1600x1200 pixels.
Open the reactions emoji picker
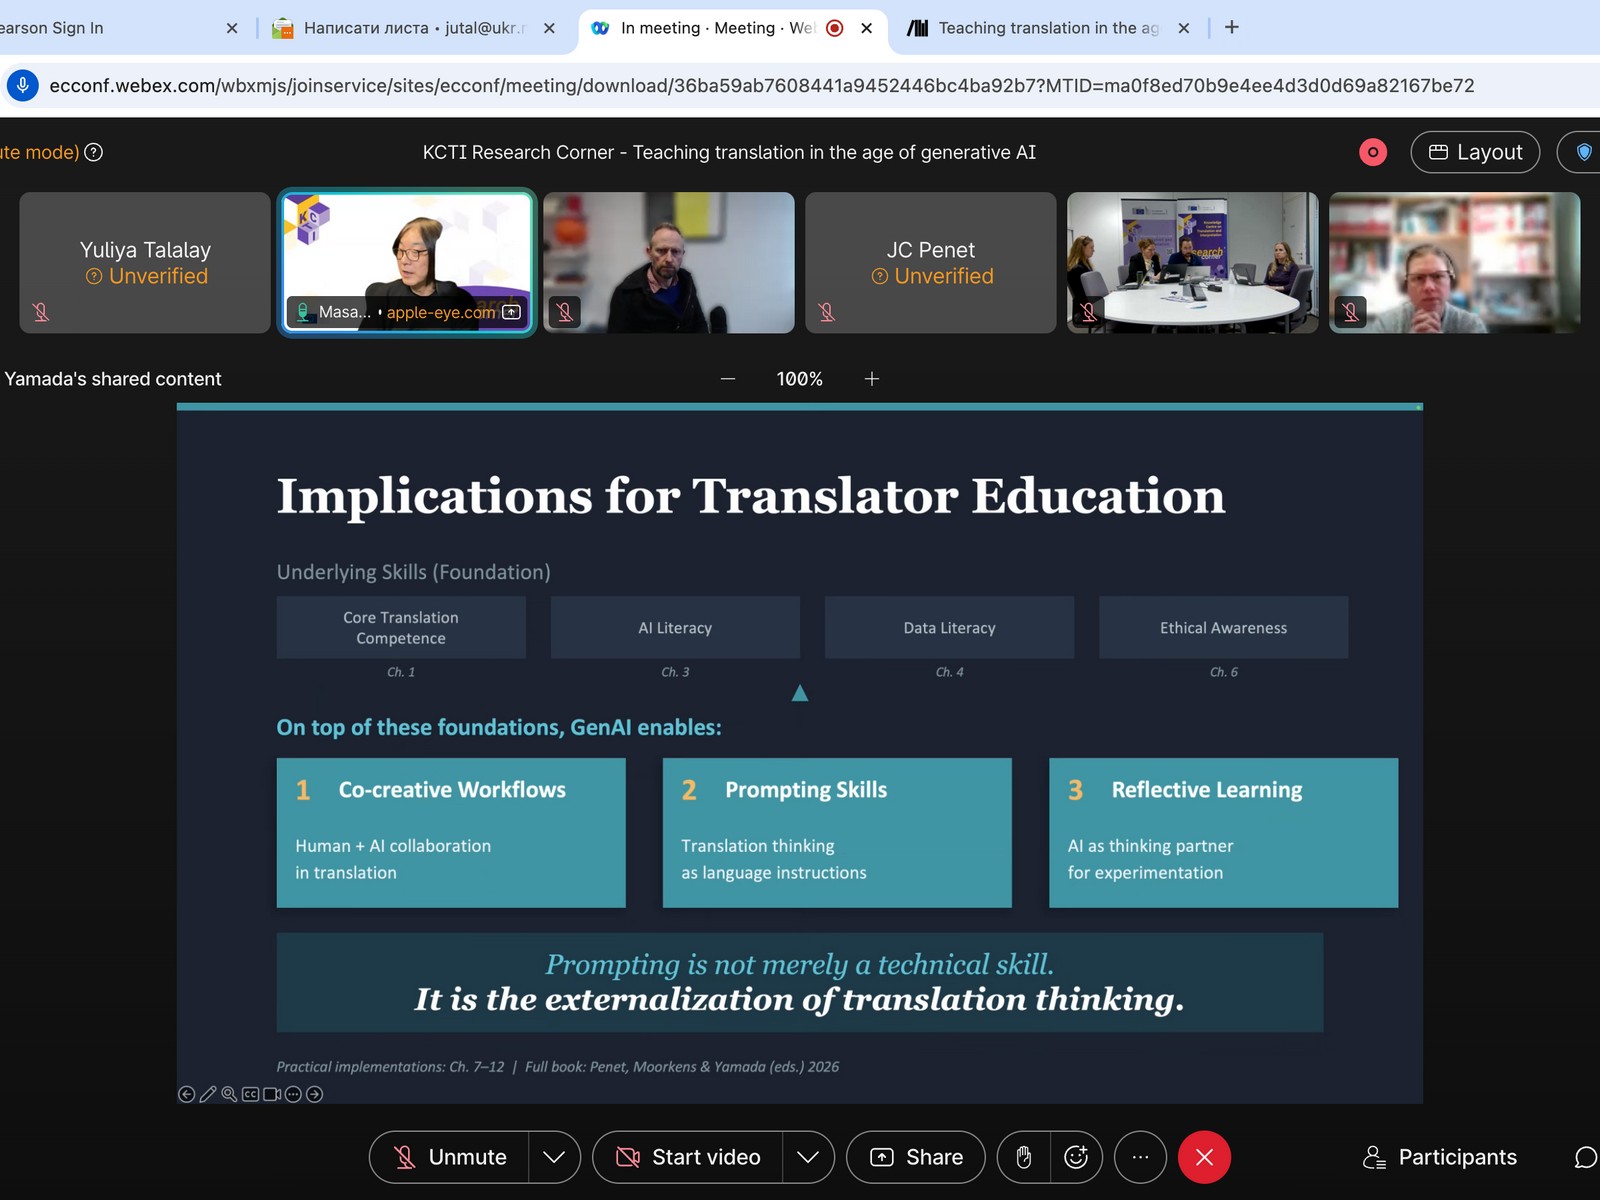(x=1076, y=1157)
